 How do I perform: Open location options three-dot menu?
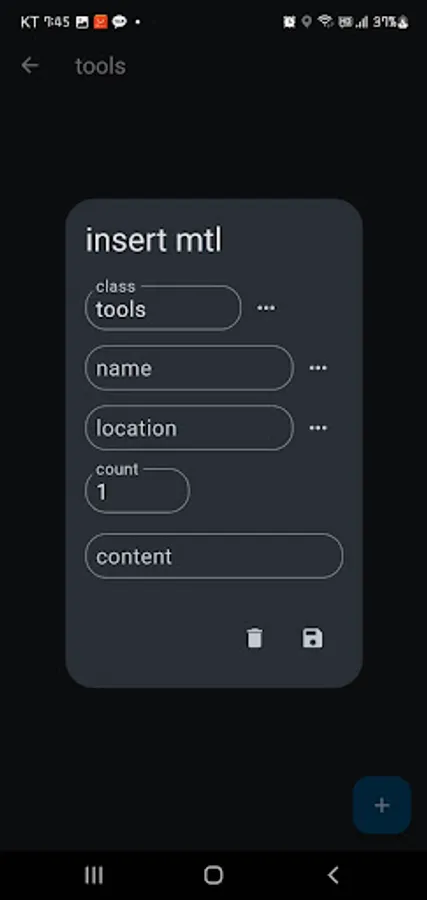click(x=318, y=428)
